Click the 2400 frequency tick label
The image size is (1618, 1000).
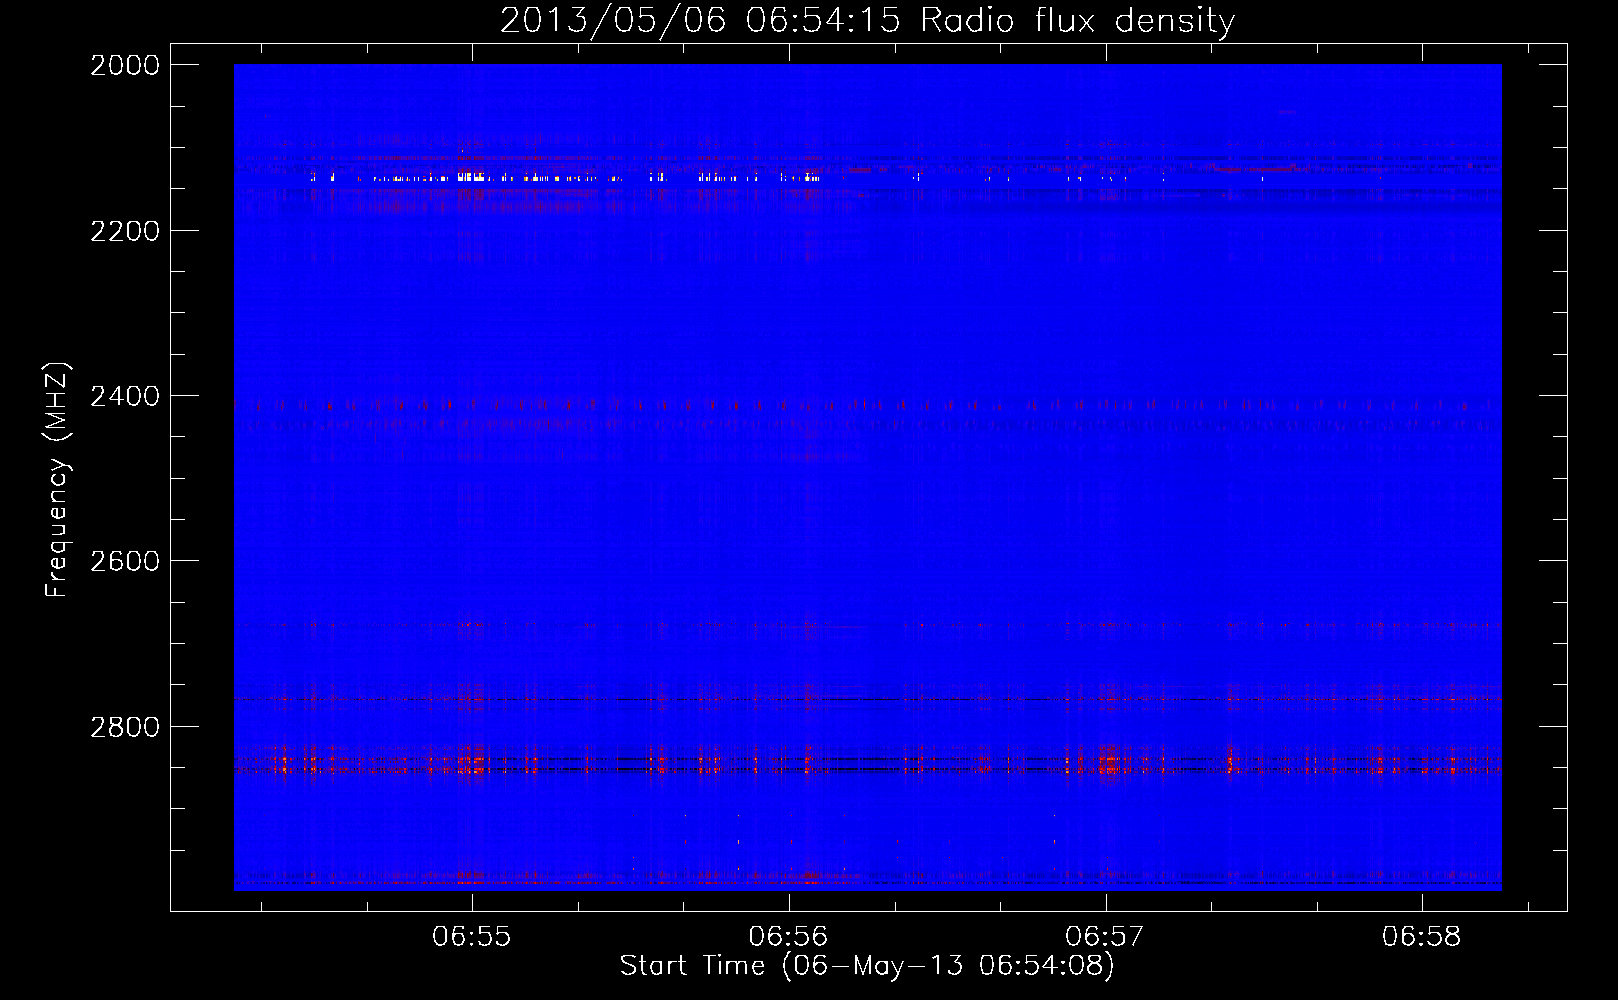[x=125, y=396]
